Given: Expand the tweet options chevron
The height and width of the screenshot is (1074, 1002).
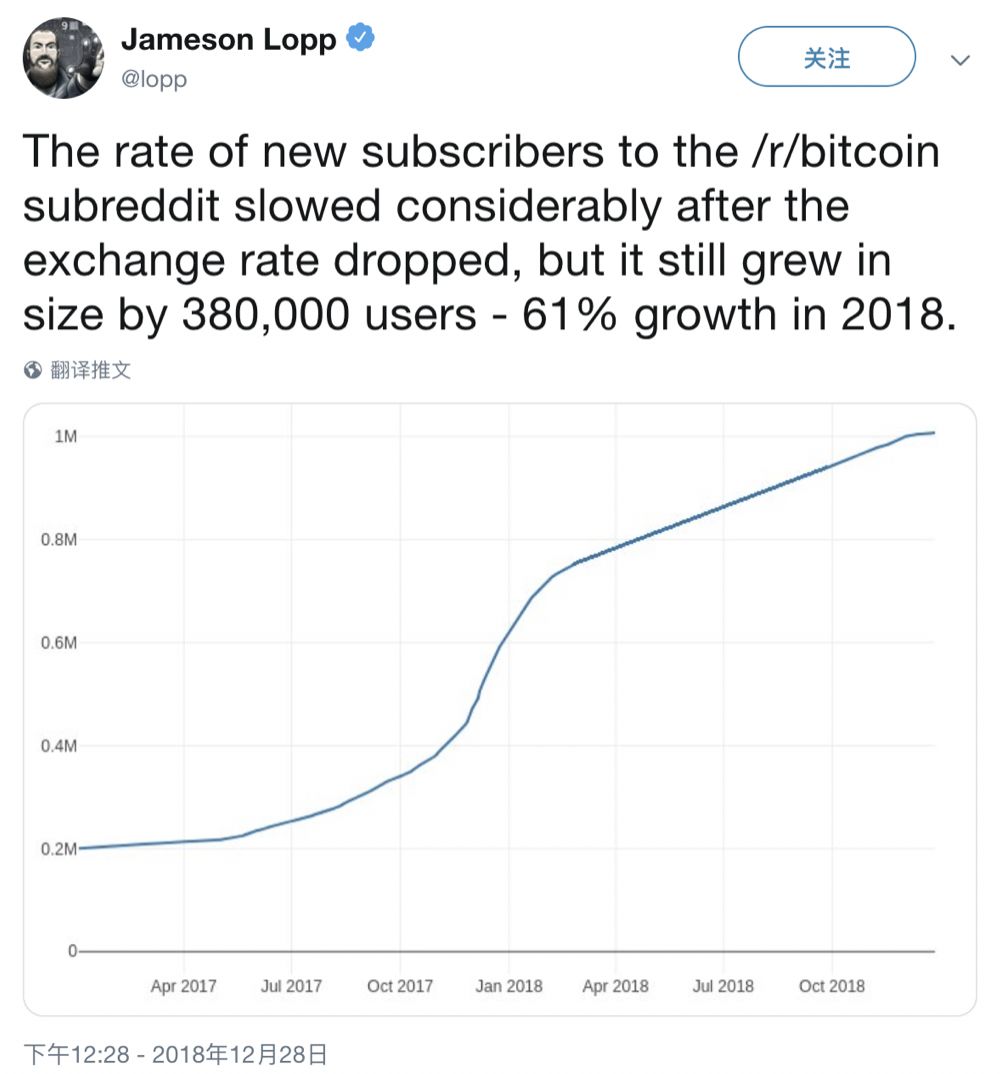Looking at the screenshot, I should point(960,59).
